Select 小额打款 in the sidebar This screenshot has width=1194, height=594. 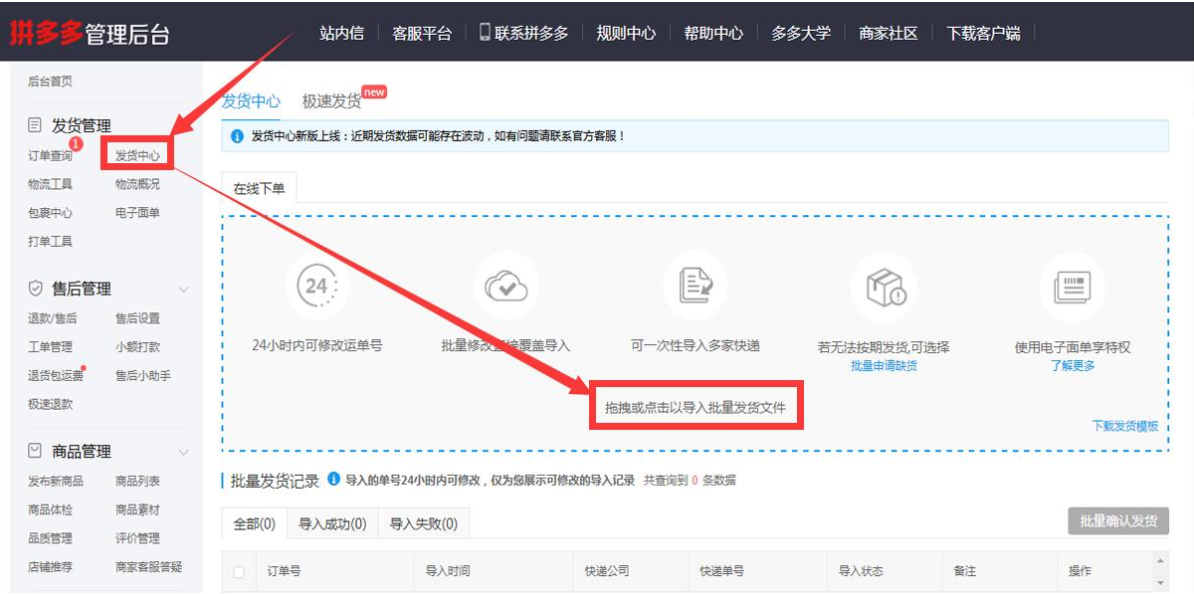(x=138, y=347)
